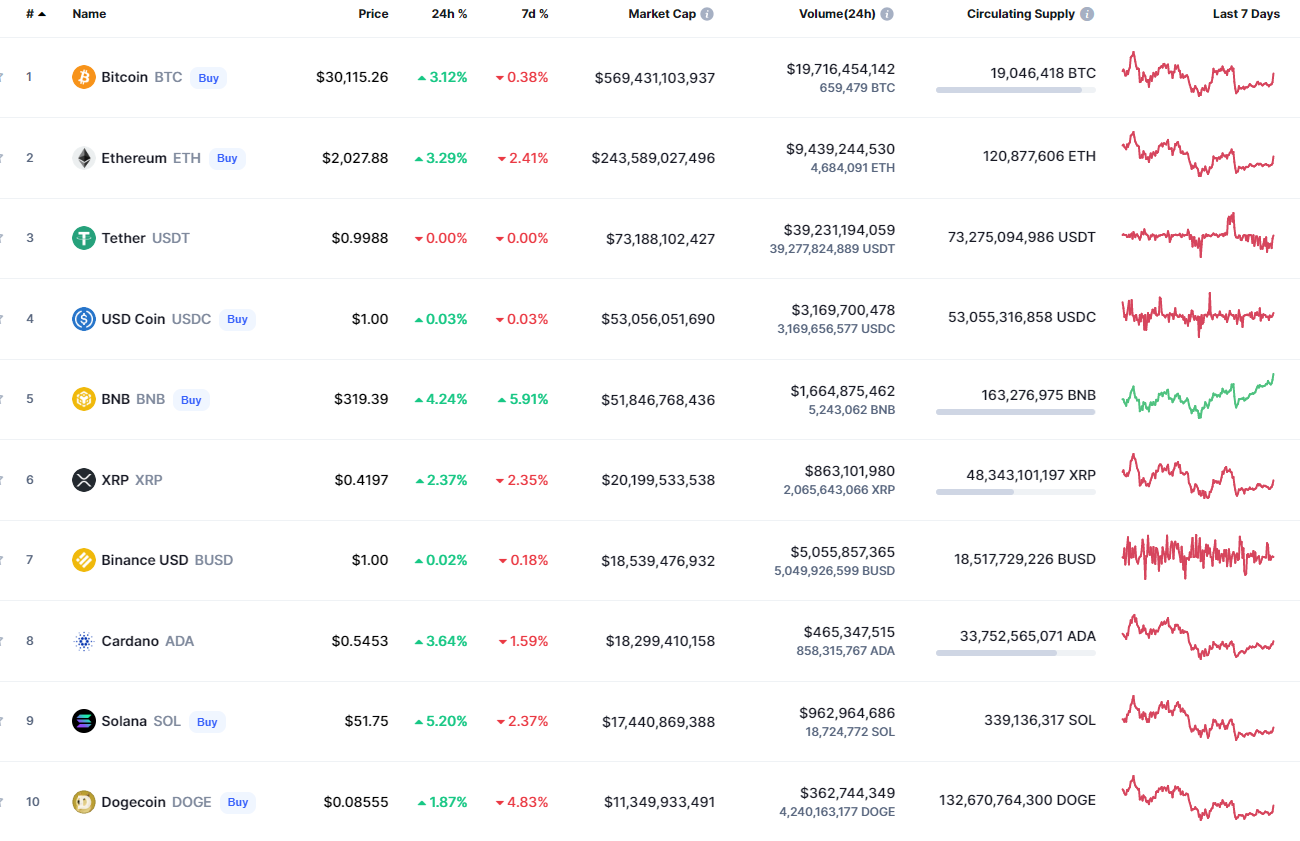Click the Market Cap info icon
This screenshot has width=1300, height=841.
coord(707,14)
